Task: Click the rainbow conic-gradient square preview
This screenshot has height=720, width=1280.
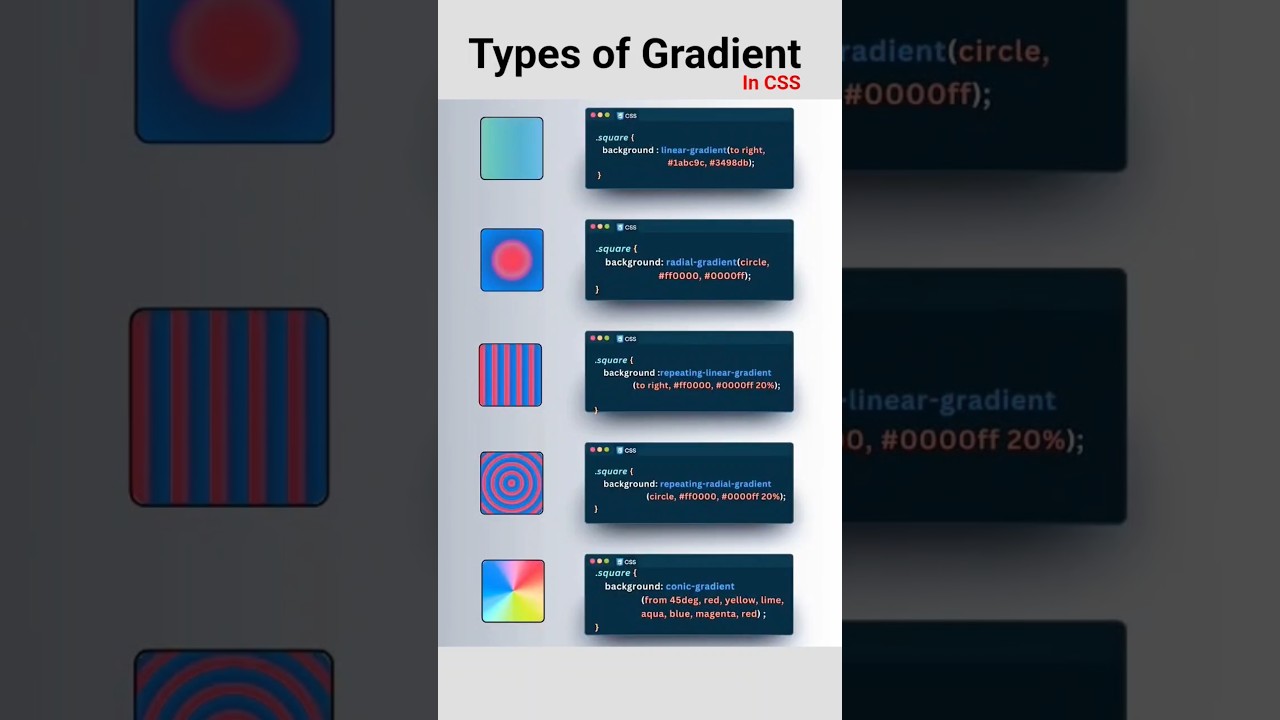Action: coord(513,591)
